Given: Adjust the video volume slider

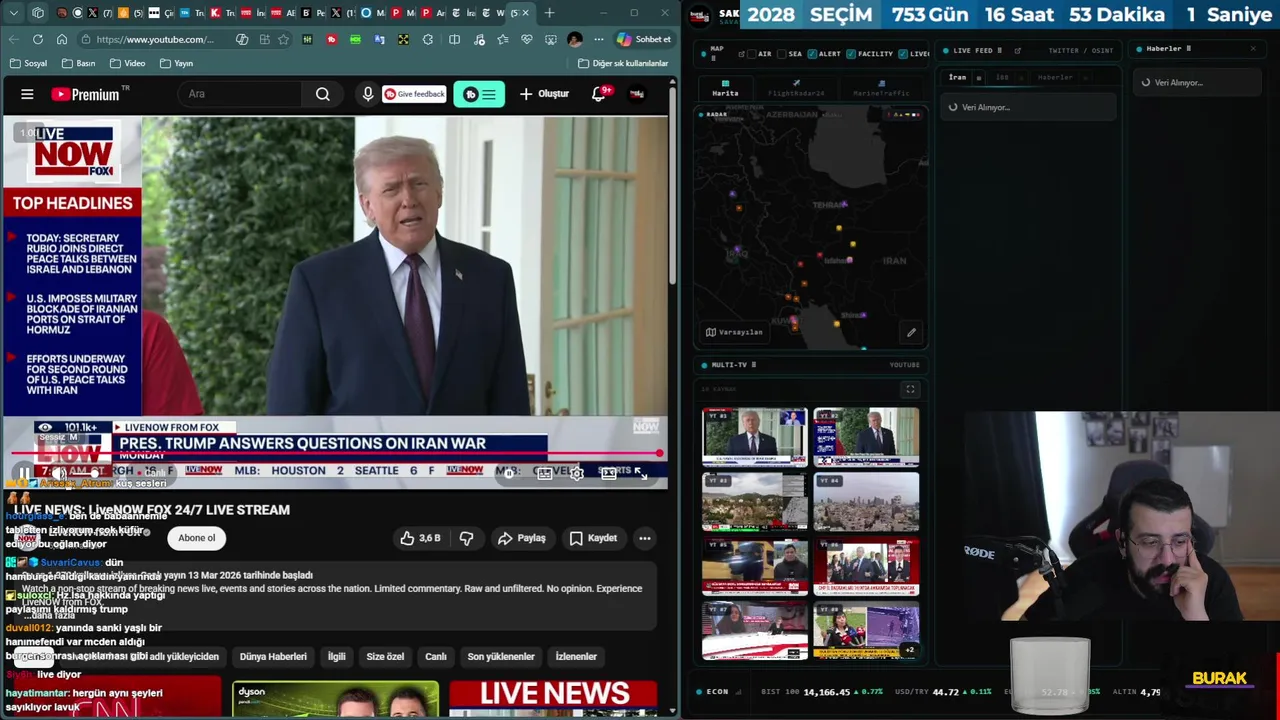Looking at the screenshot, I should 88,473.
